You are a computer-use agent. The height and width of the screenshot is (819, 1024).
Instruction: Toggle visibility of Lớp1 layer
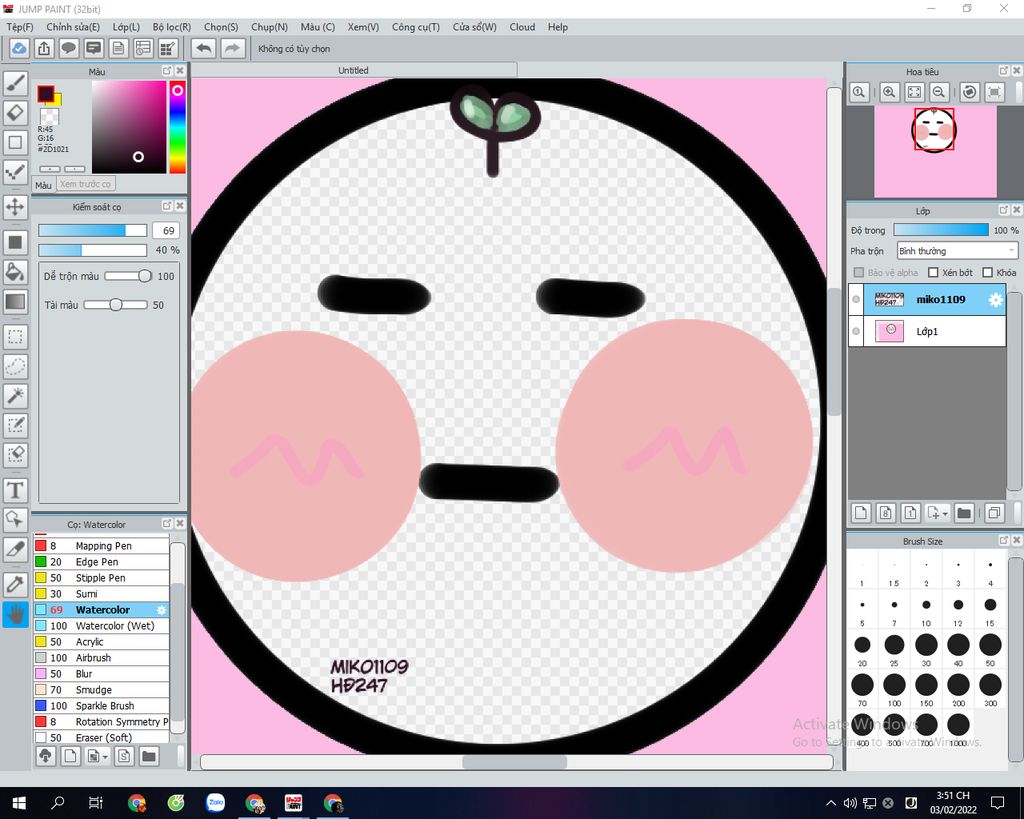(x=856, y=331)
